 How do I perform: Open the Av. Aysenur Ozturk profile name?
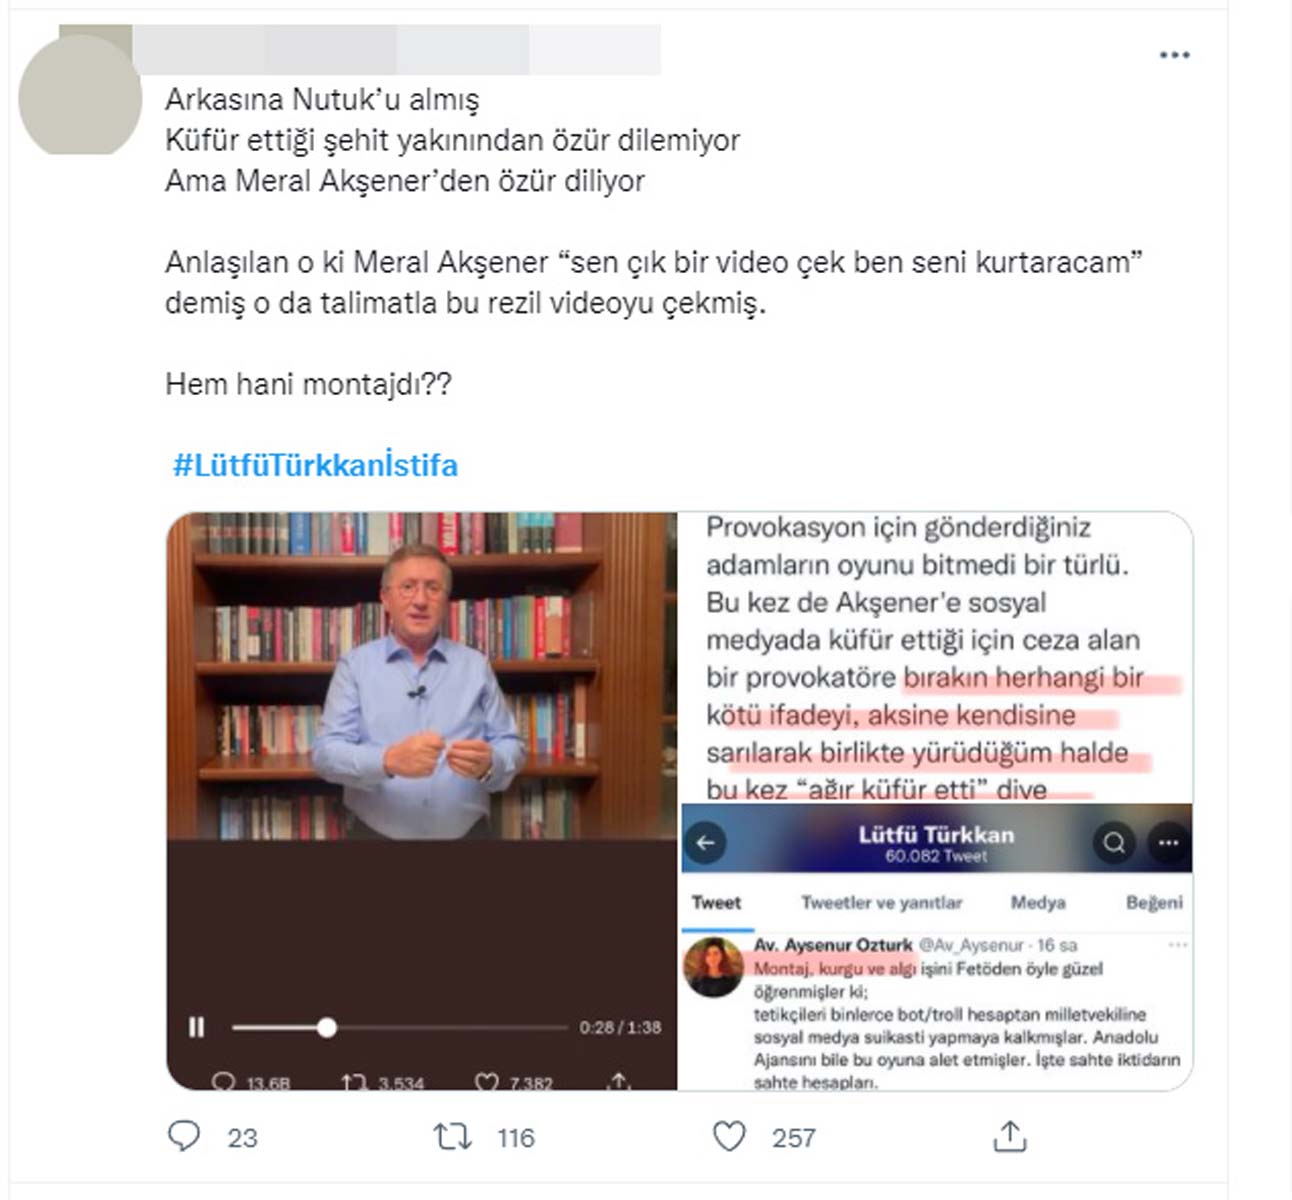(x=833, y=945)
